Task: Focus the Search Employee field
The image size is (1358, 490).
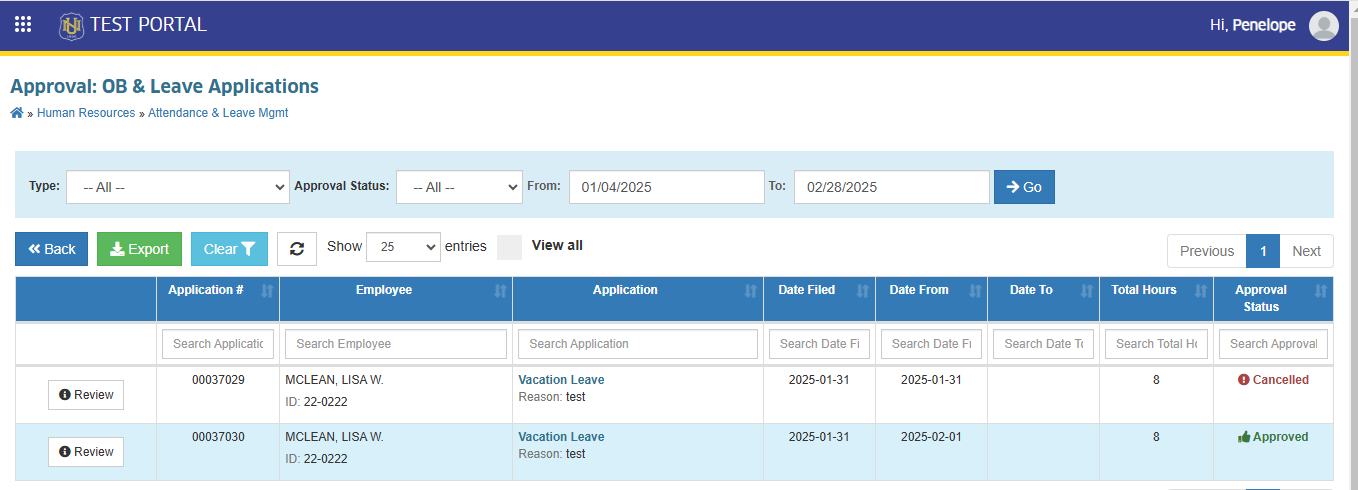Action: tap(396, 344)
